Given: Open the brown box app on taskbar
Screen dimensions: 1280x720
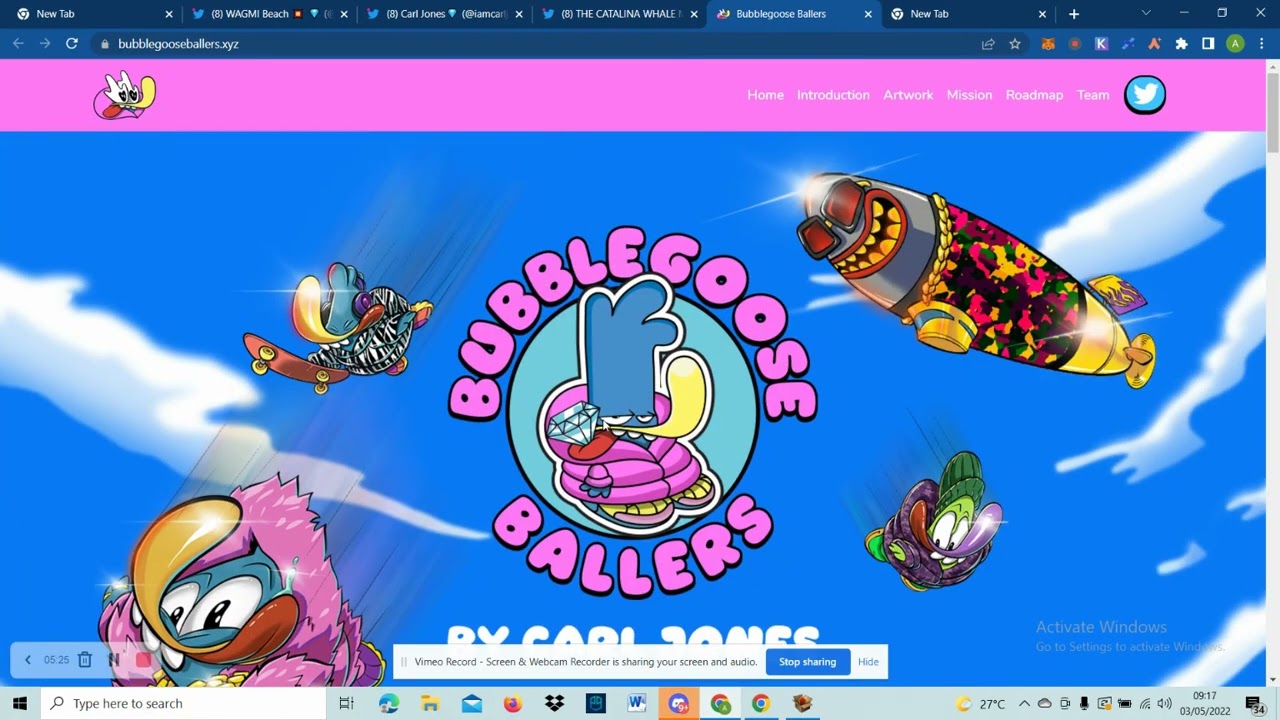Looking at the screenshot, I should click(802, 703).
